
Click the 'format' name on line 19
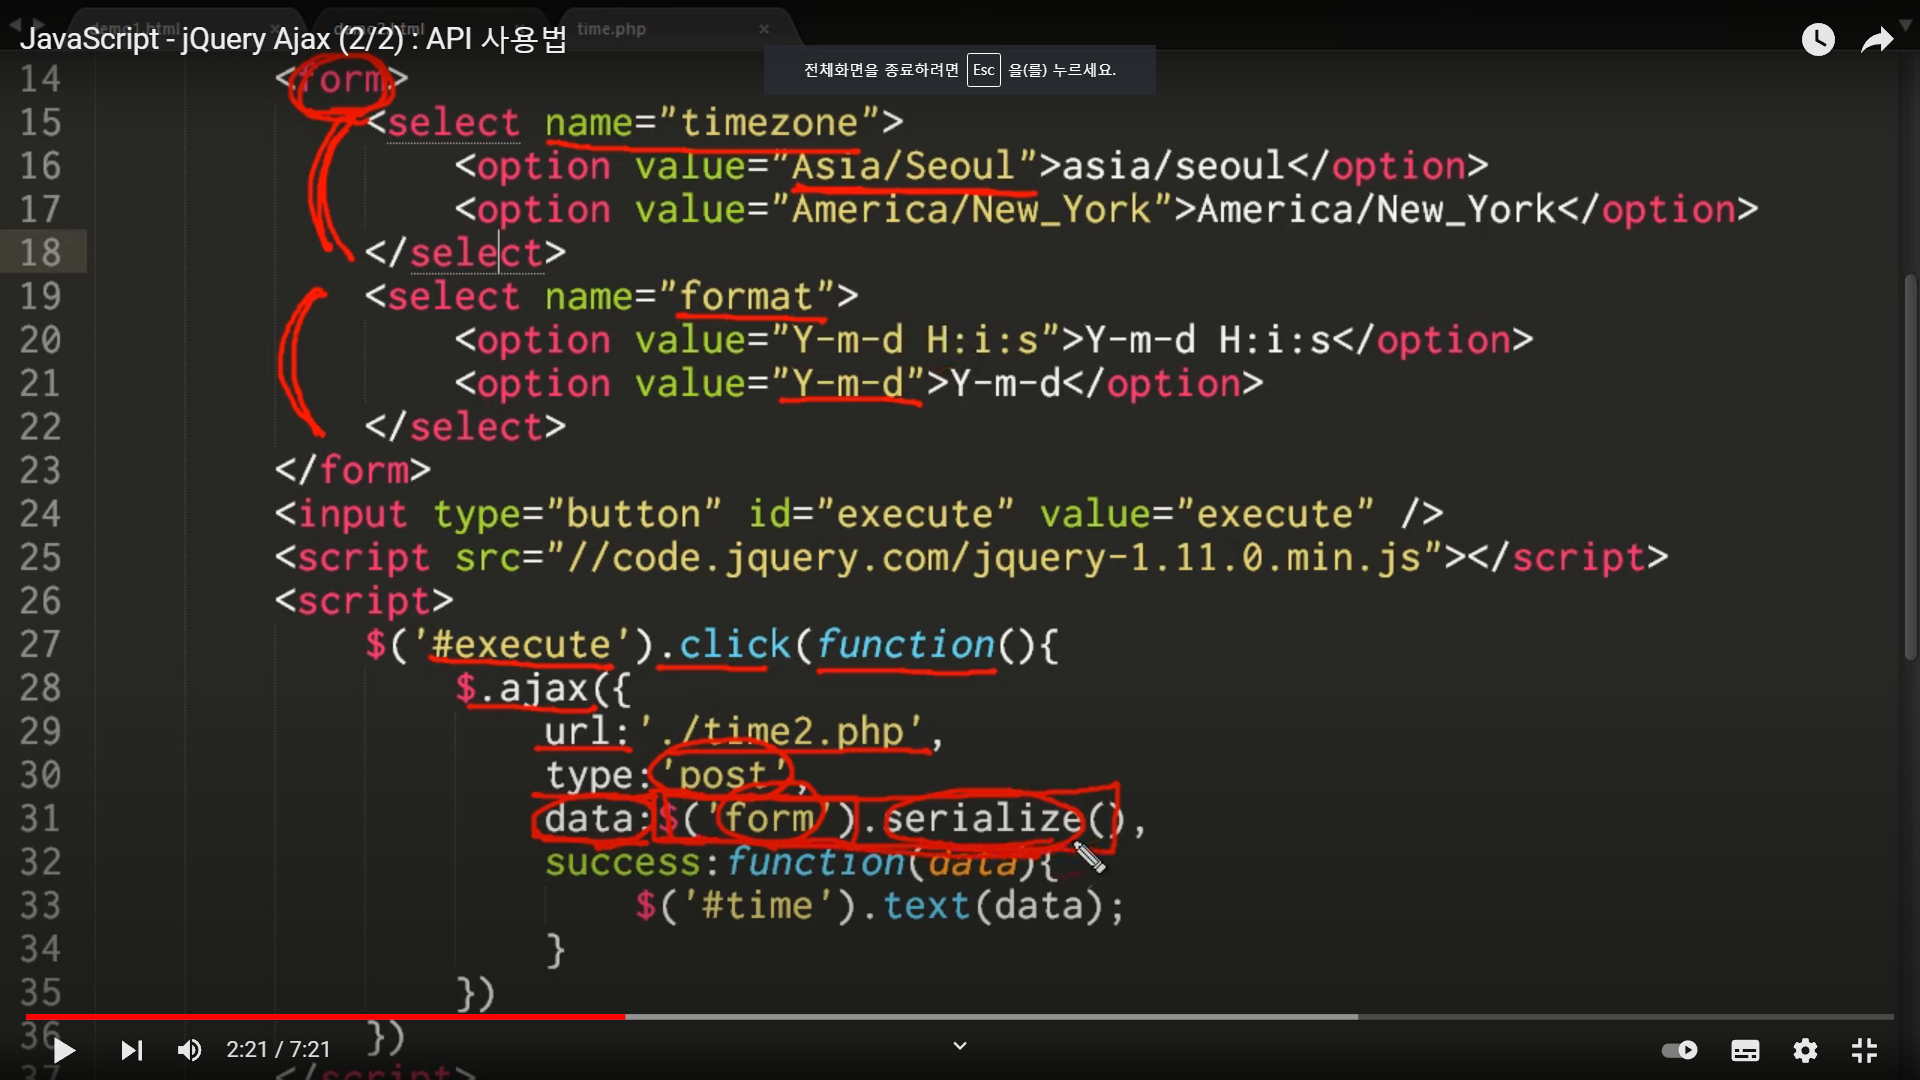point(746,296)
